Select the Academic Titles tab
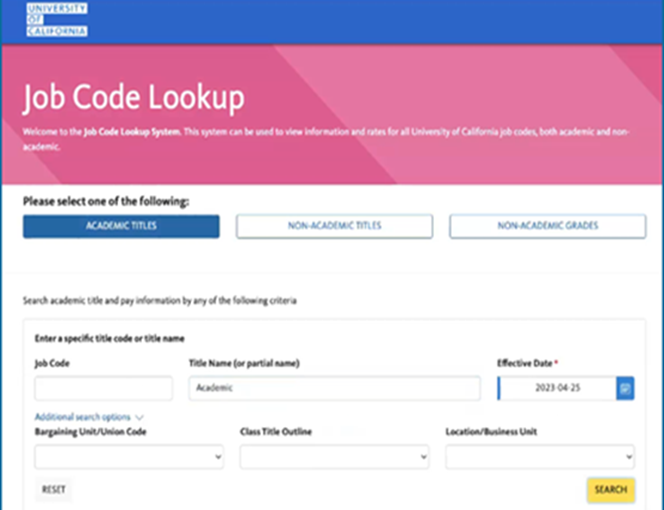This screenshot has width=664, height=510. (121, 226)
